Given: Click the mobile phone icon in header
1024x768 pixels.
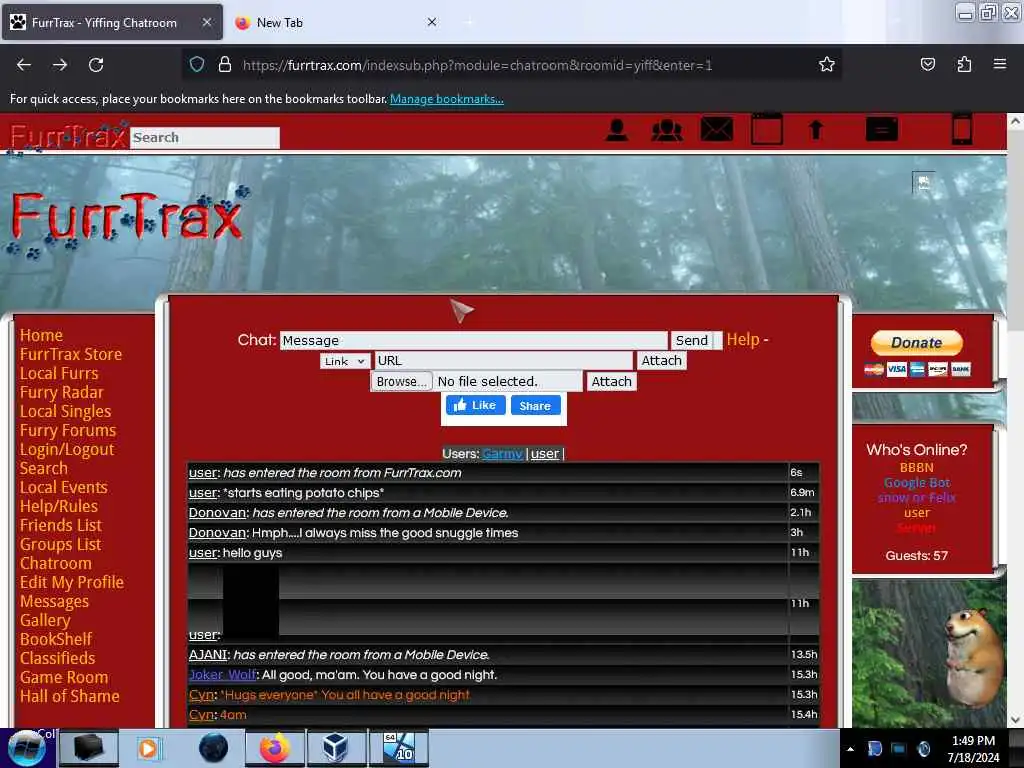Looking at the screenshot, I should tap(962, 129).
